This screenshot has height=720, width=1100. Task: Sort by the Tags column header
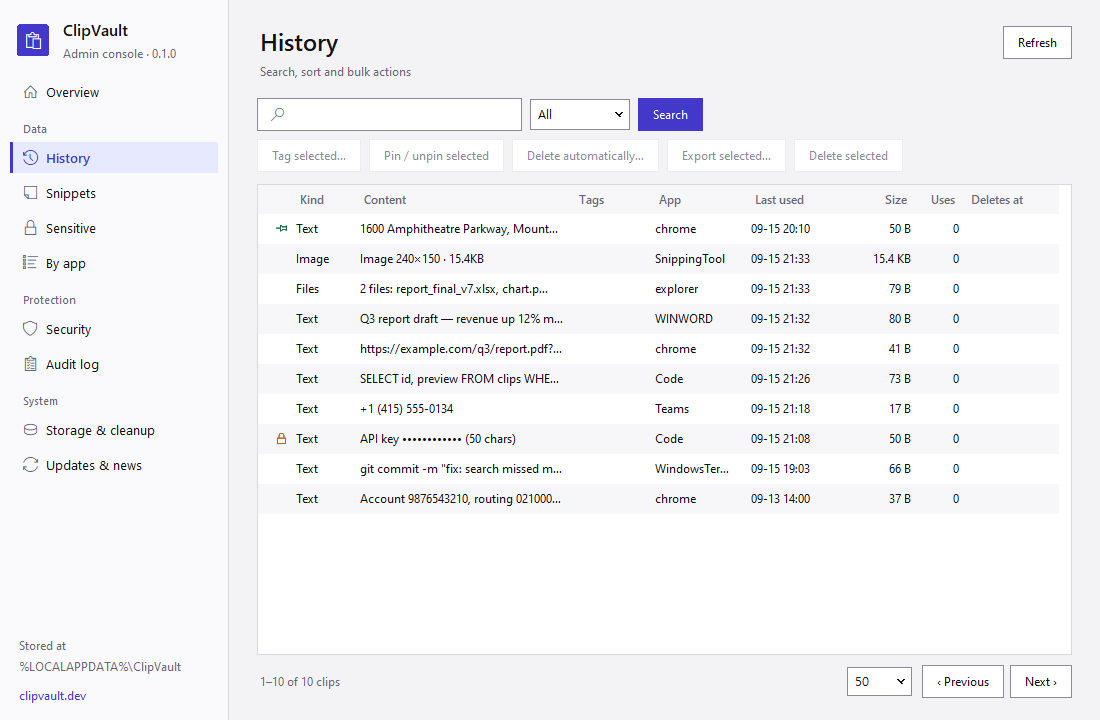pyautogui.click(x=591, y=200)
